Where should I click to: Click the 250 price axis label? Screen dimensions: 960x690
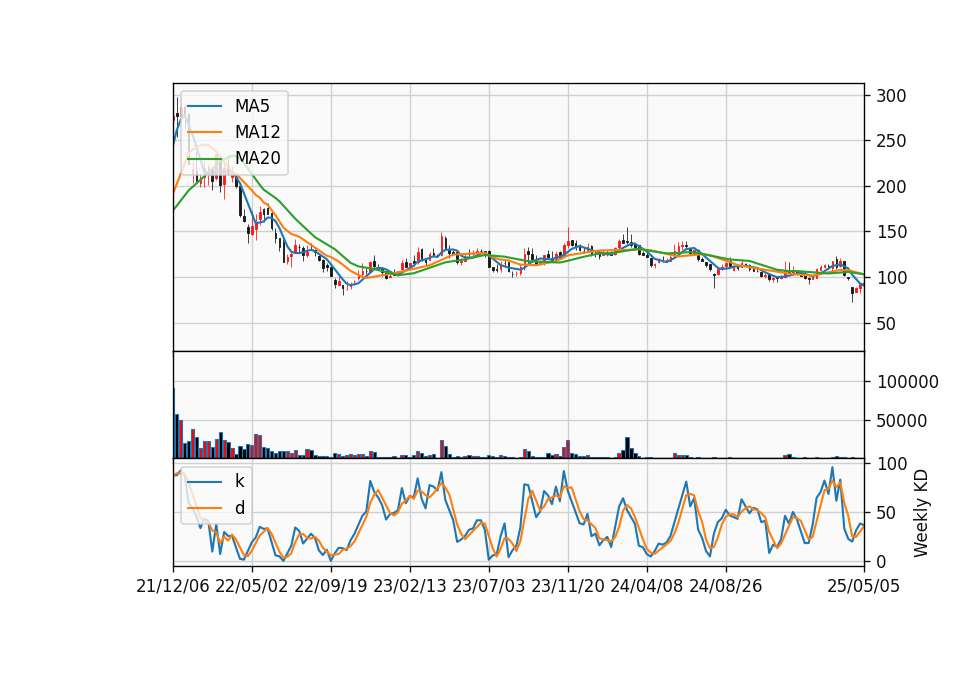coord(891,141)
